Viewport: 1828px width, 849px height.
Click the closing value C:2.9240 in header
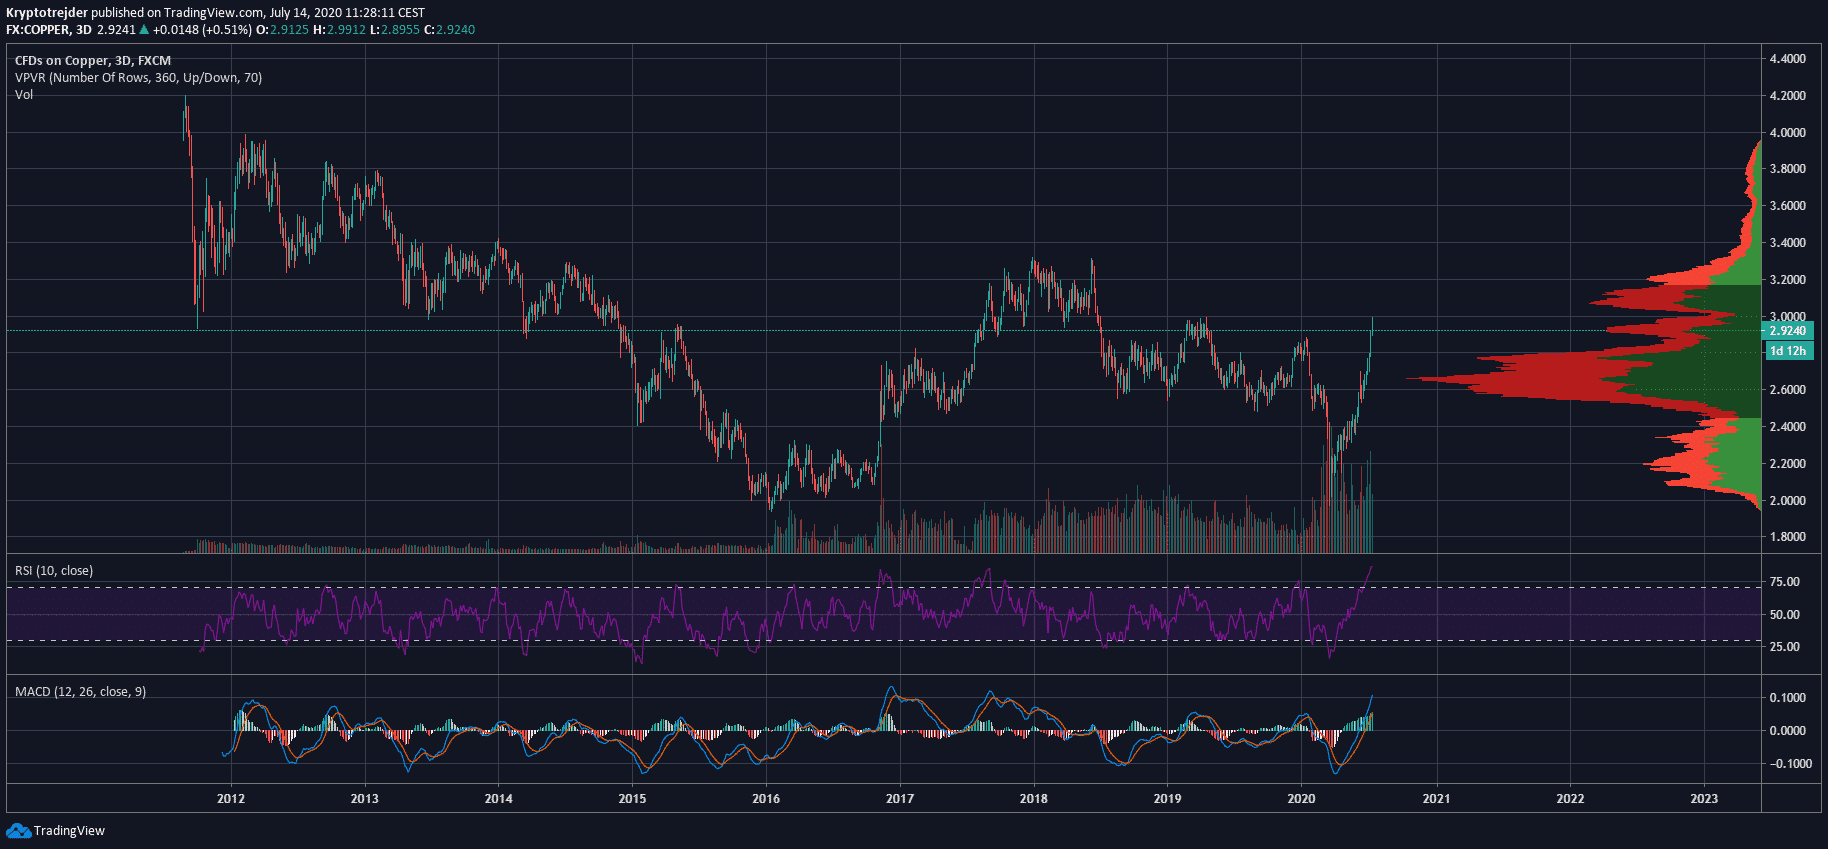click(449, 30)
